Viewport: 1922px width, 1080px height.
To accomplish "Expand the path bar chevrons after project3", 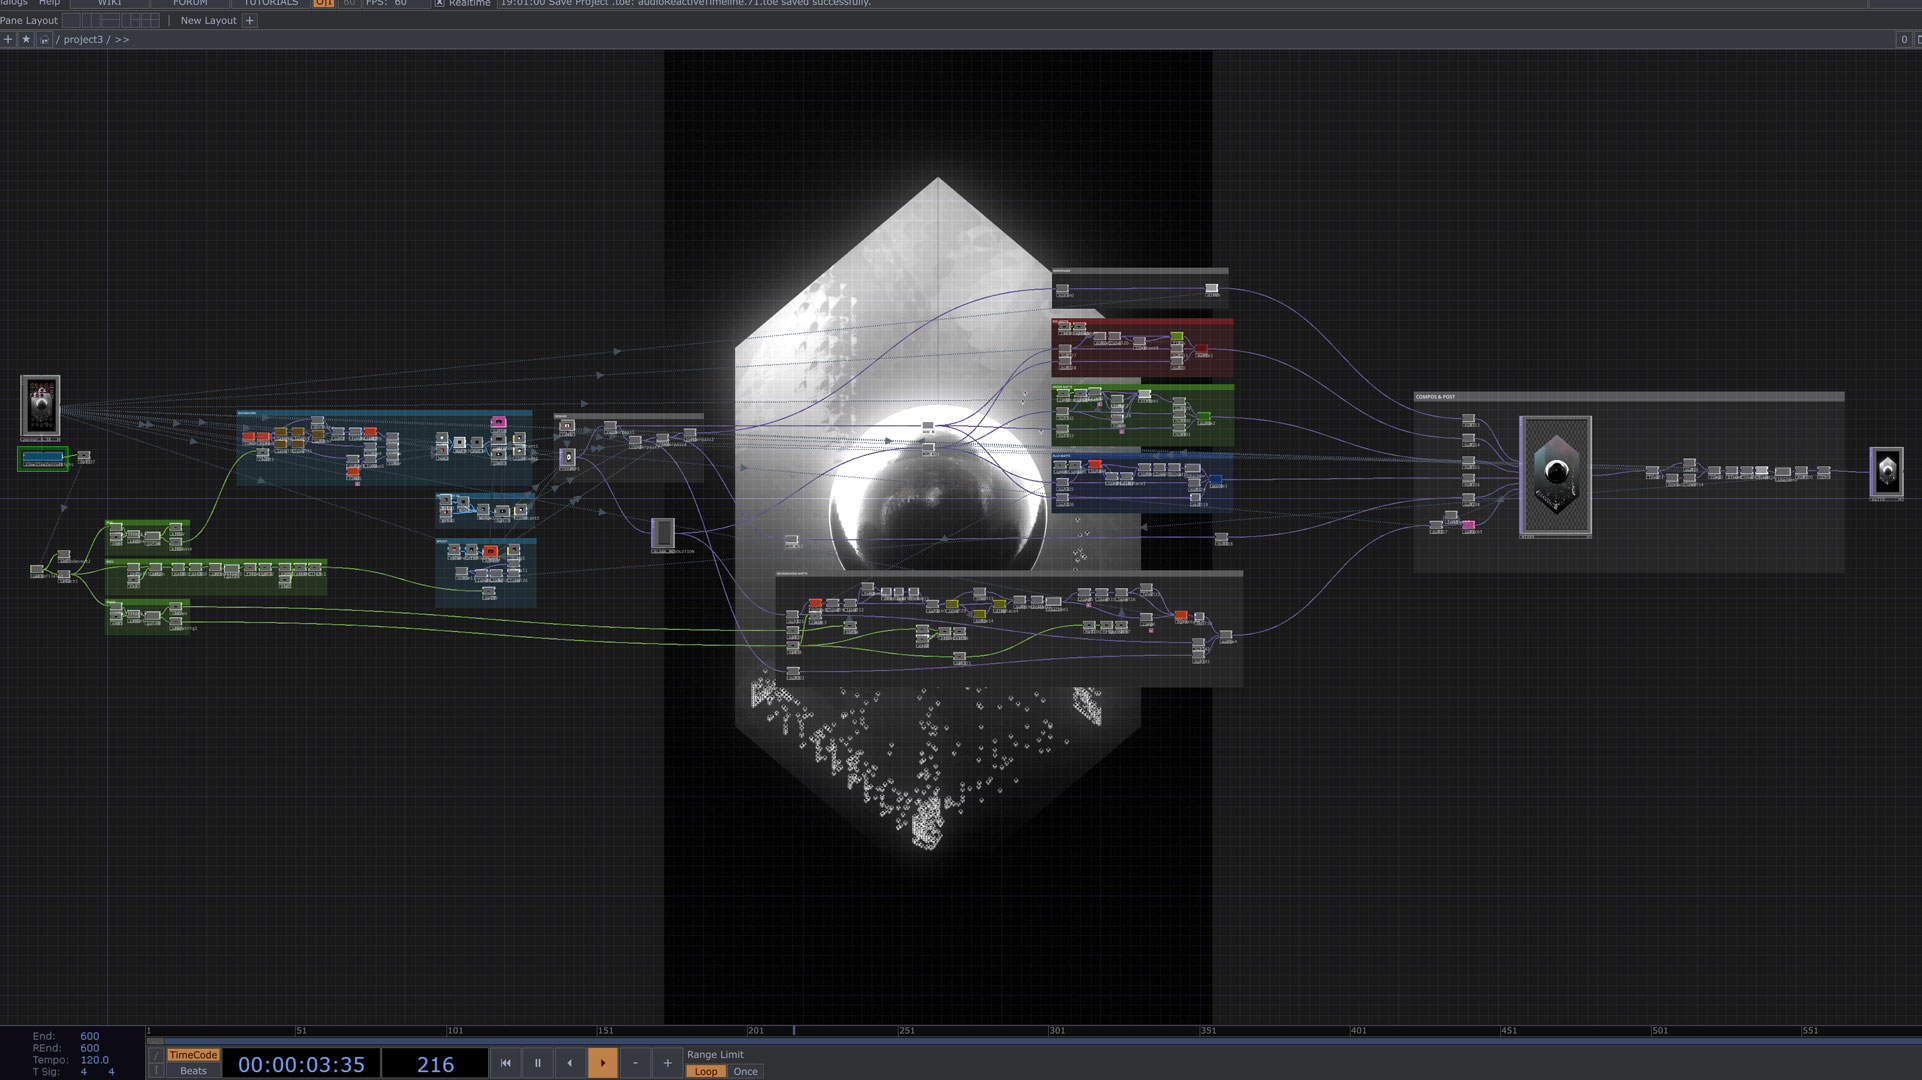I will pos(122,39).
